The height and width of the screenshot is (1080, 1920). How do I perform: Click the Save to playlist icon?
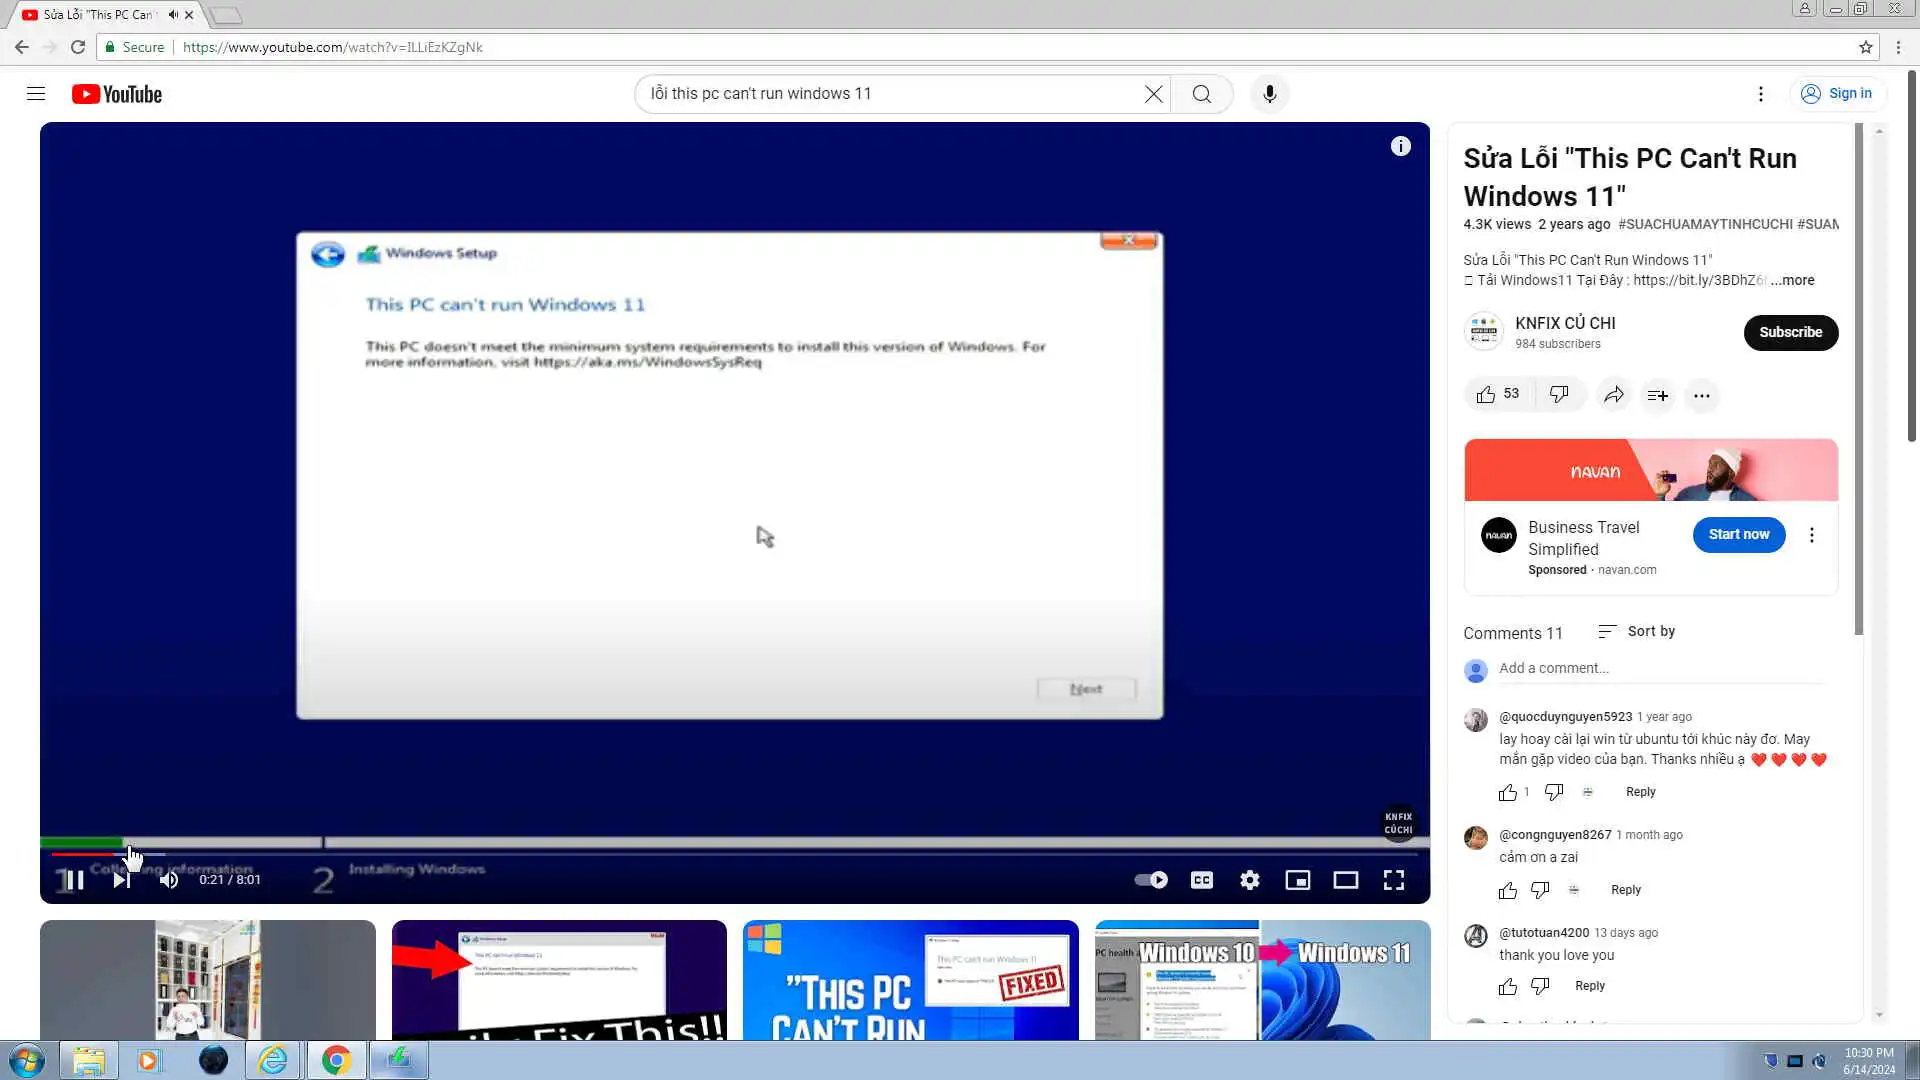click(1657, 396)
